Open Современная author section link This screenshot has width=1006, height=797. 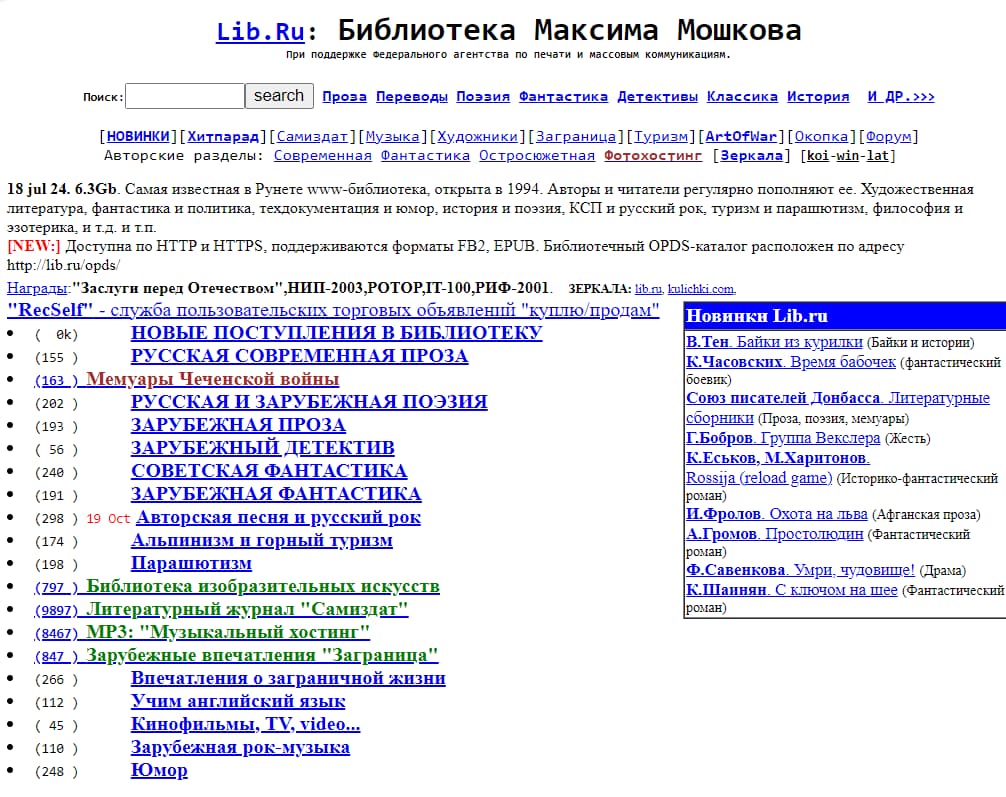pos(323,156)
